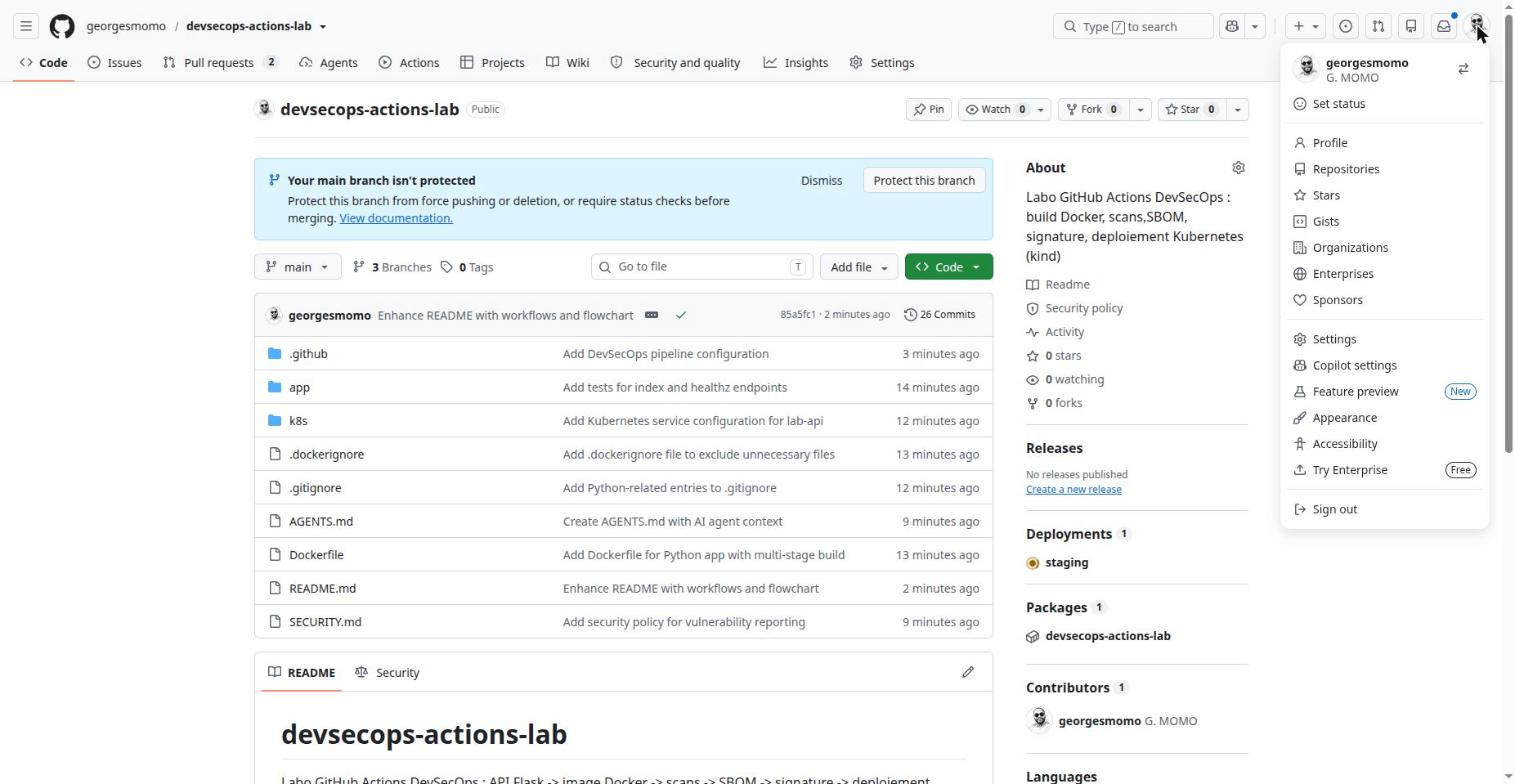The image size is (1515, 784).
Task: Switch to the Issues tab
Action: (114, 62)
